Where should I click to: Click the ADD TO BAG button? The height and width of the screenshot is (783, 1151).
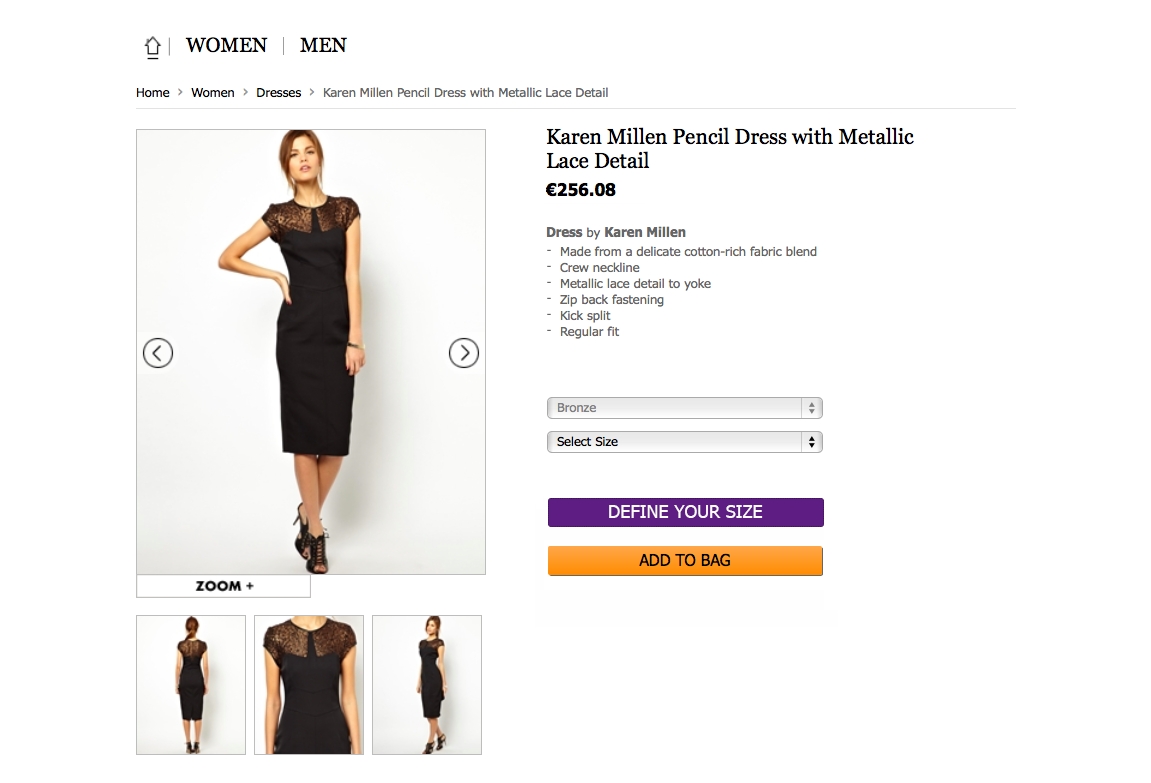[x=685, y=561]
